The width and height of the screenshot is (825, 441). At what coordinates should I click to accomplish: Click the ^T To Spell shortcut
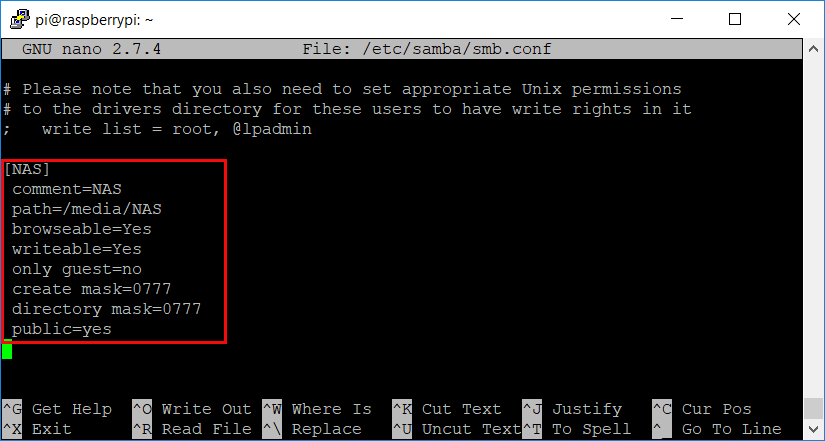(x=577, y=429)
